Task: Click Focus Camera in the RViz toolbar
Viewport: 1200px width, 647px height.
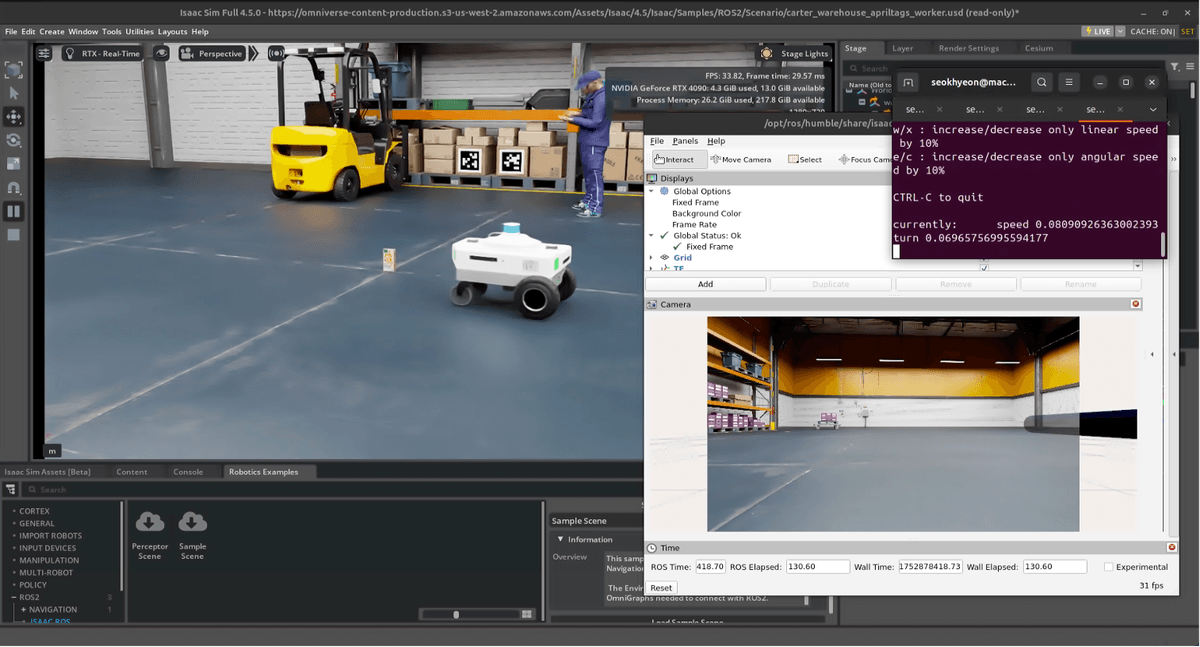Action: (864, 158)
